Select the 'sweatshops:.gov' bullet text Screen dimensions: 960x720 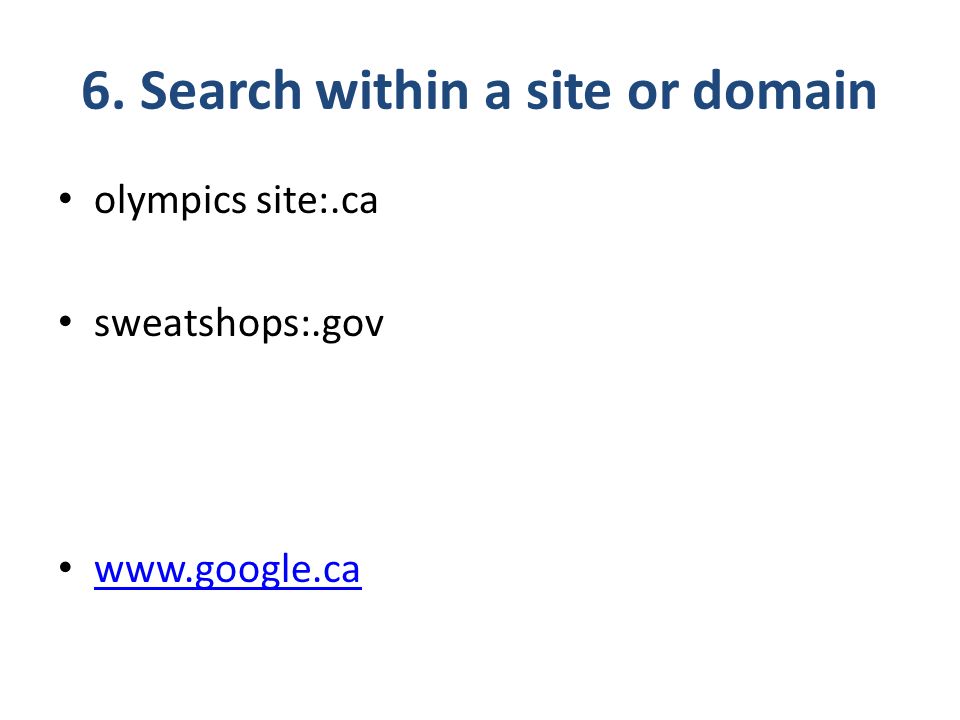(239, 324)
